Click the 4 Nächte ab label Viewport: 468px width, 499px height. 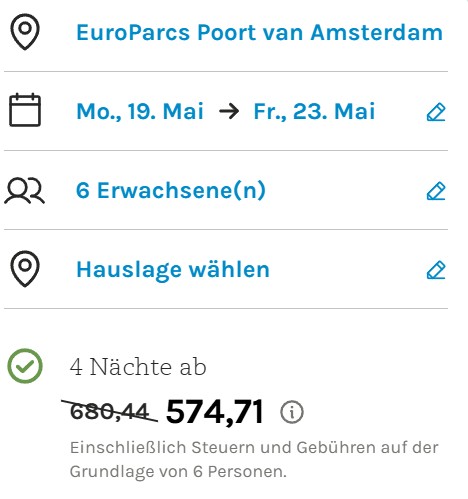pyautogui.click(x=138, y=367)
